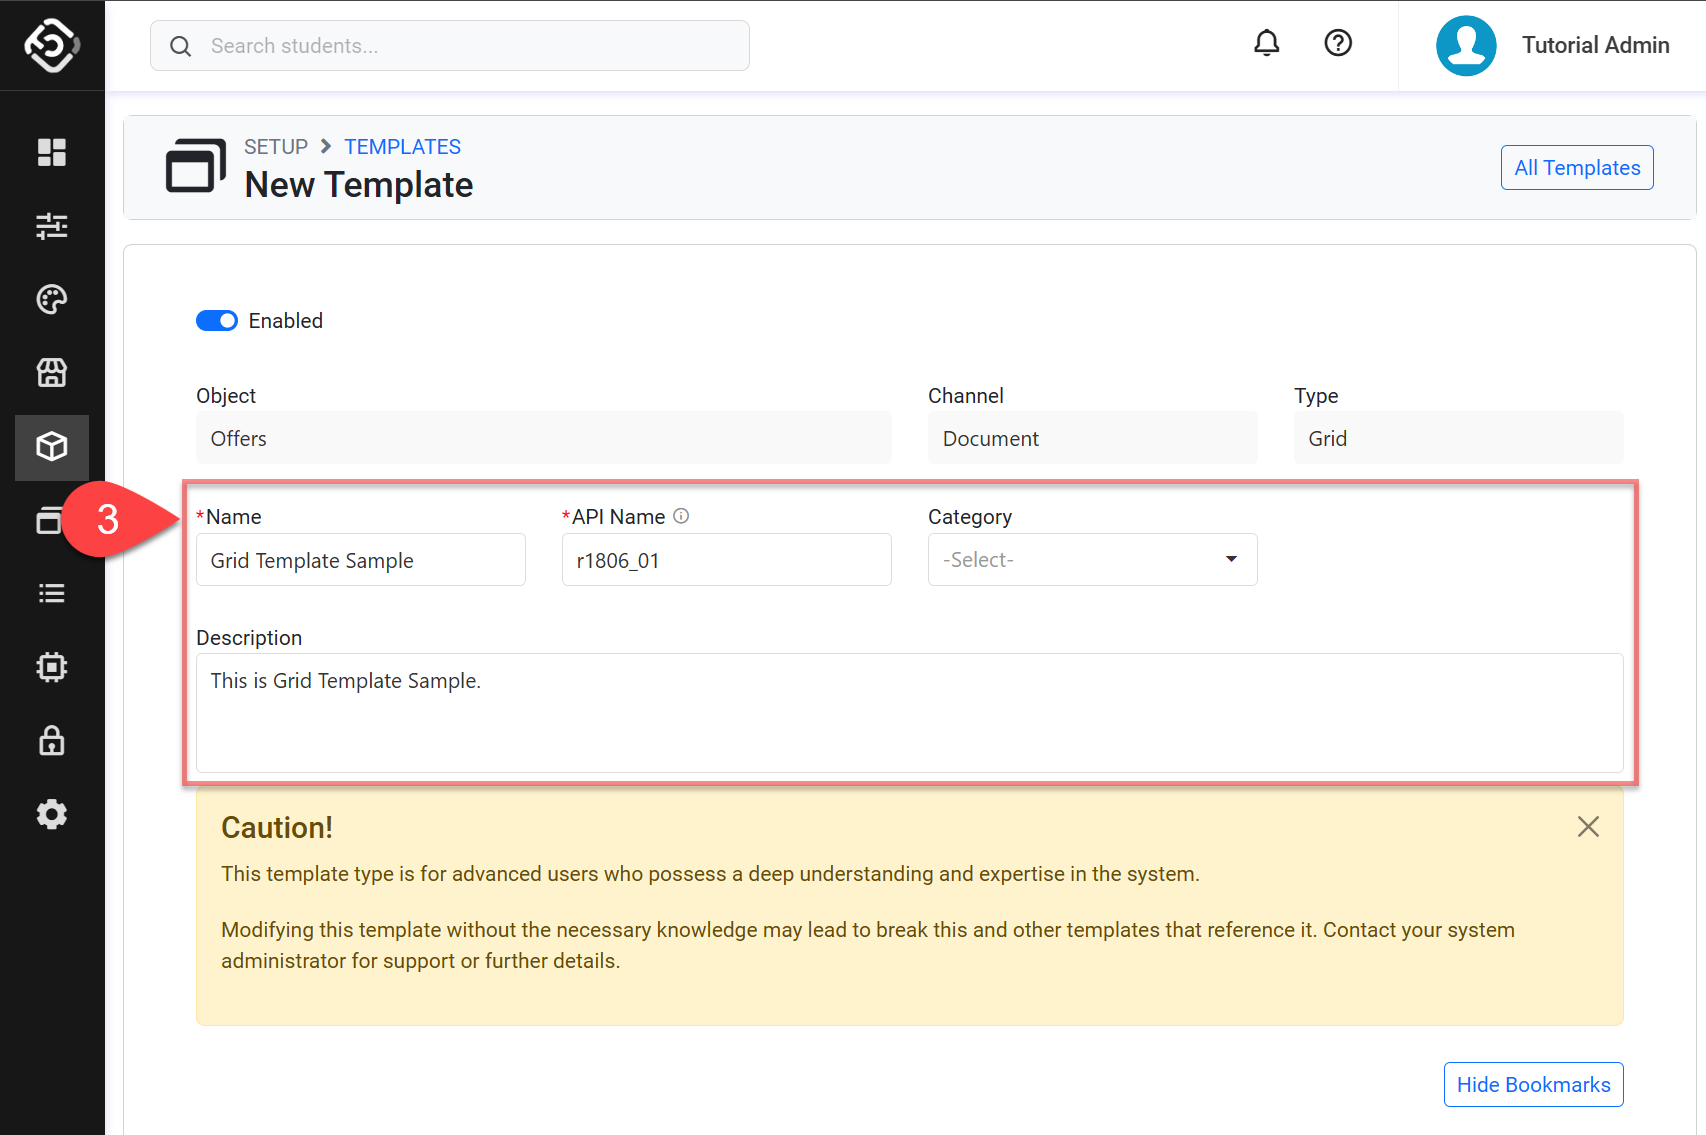Click the help question mark icon
Image resolution: width=1706 pixels, height=1135 pixels.
click(1337, 43)
